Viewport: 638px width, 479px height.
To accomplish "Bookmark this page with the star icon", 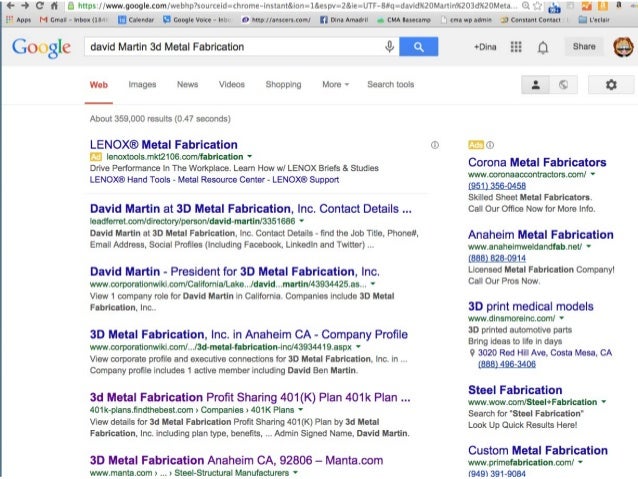I will (538, 6).
